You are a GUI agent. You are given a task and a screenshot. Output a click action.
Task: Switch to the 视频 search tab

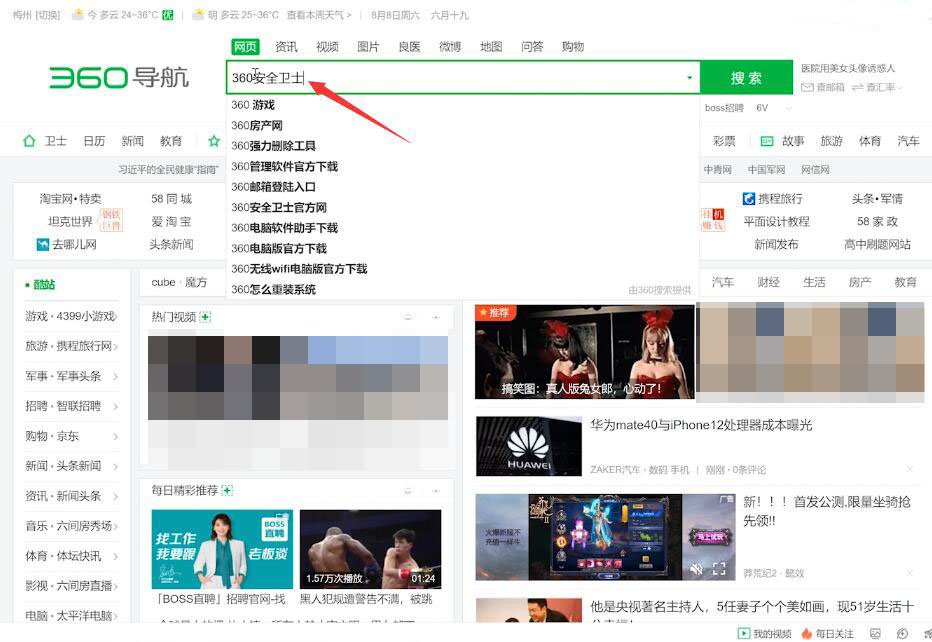(328, 46)
